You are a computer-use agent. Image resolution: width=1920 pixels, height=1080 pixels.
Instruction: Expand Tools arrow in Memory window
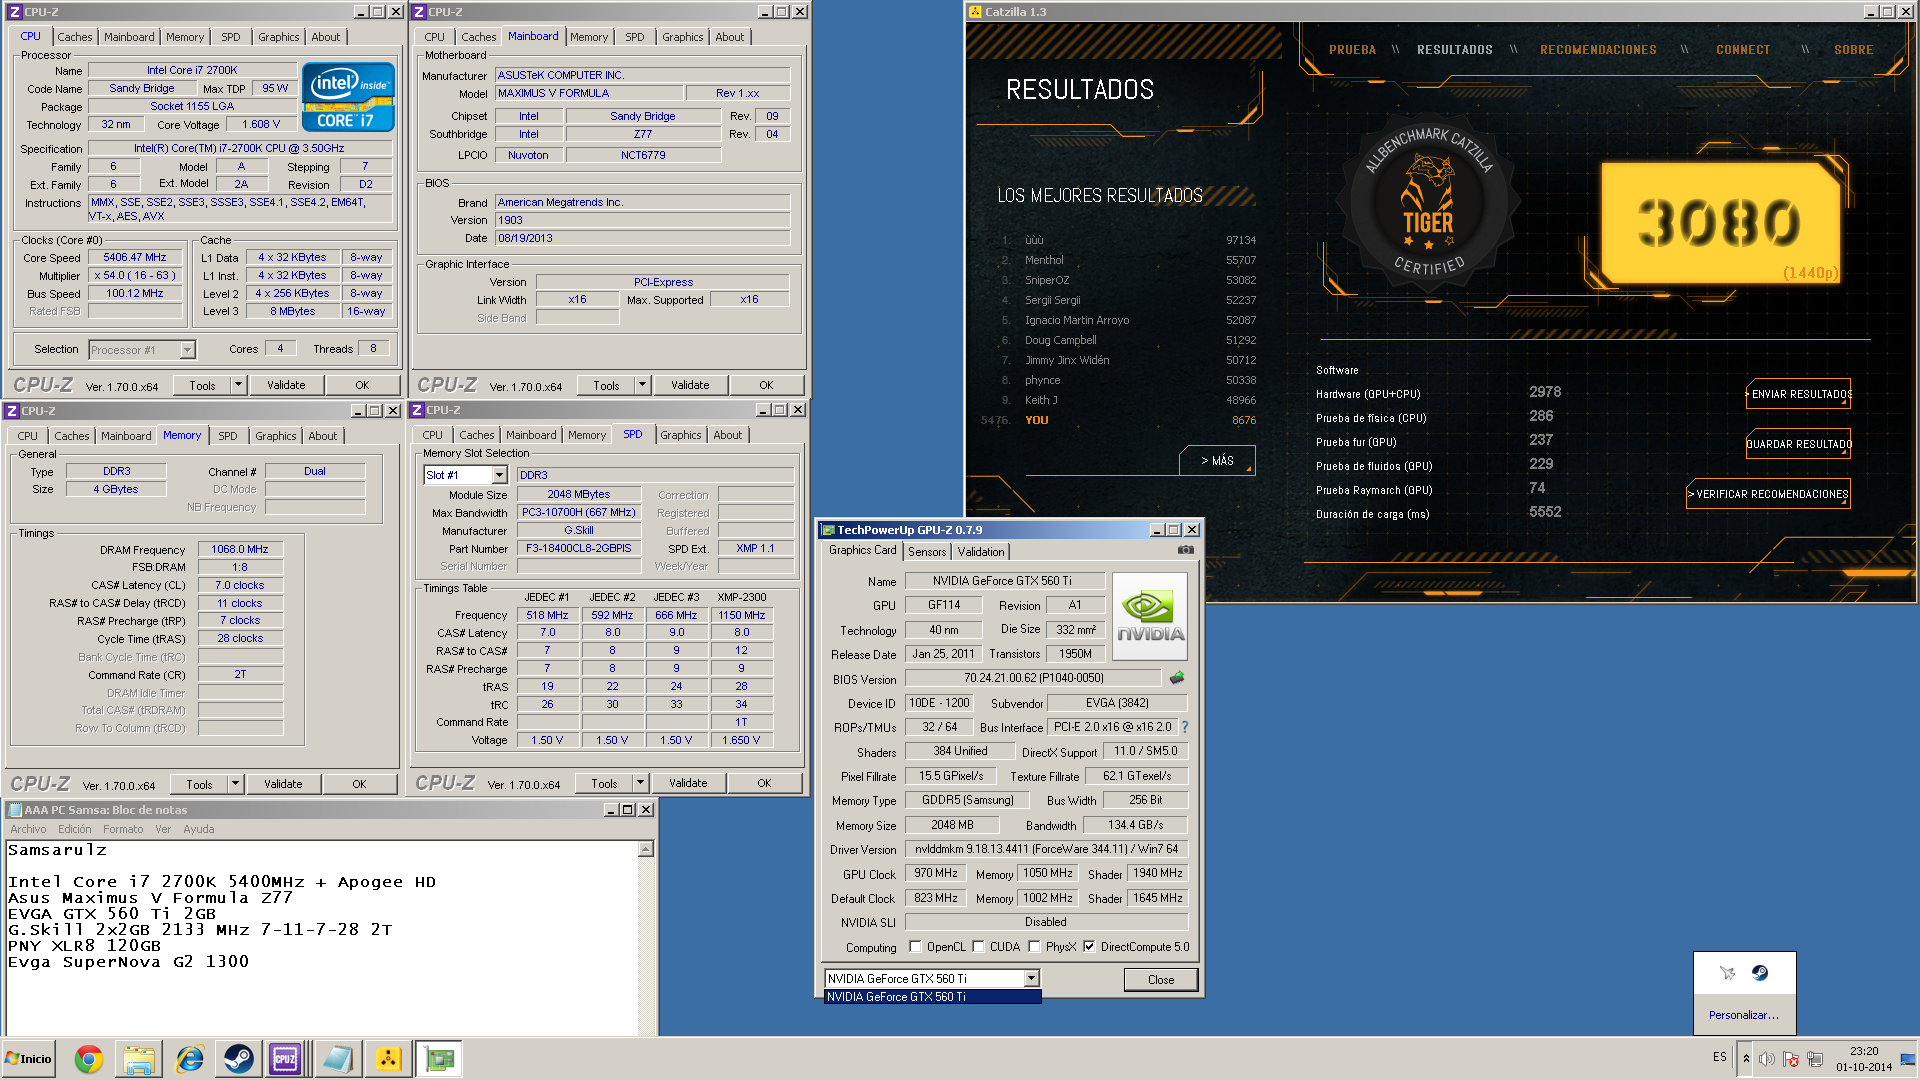click(235, 784)
